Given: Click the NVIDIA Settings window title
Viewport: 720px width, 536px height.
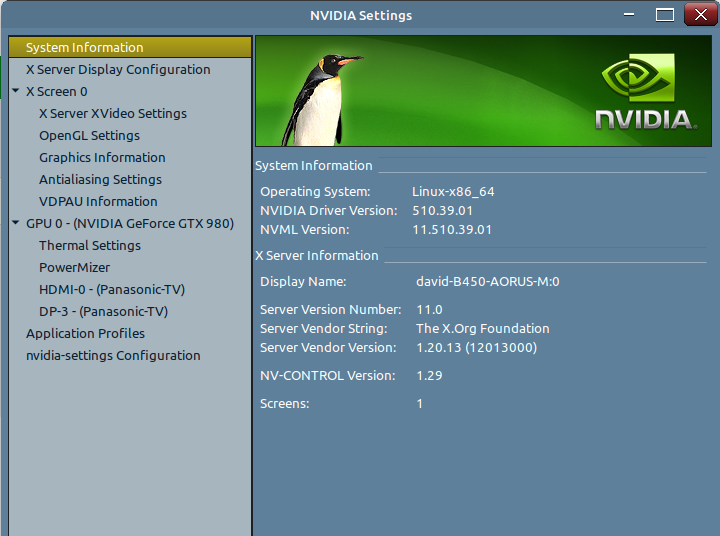Looking at the screenshot, I should click(361, 16).
